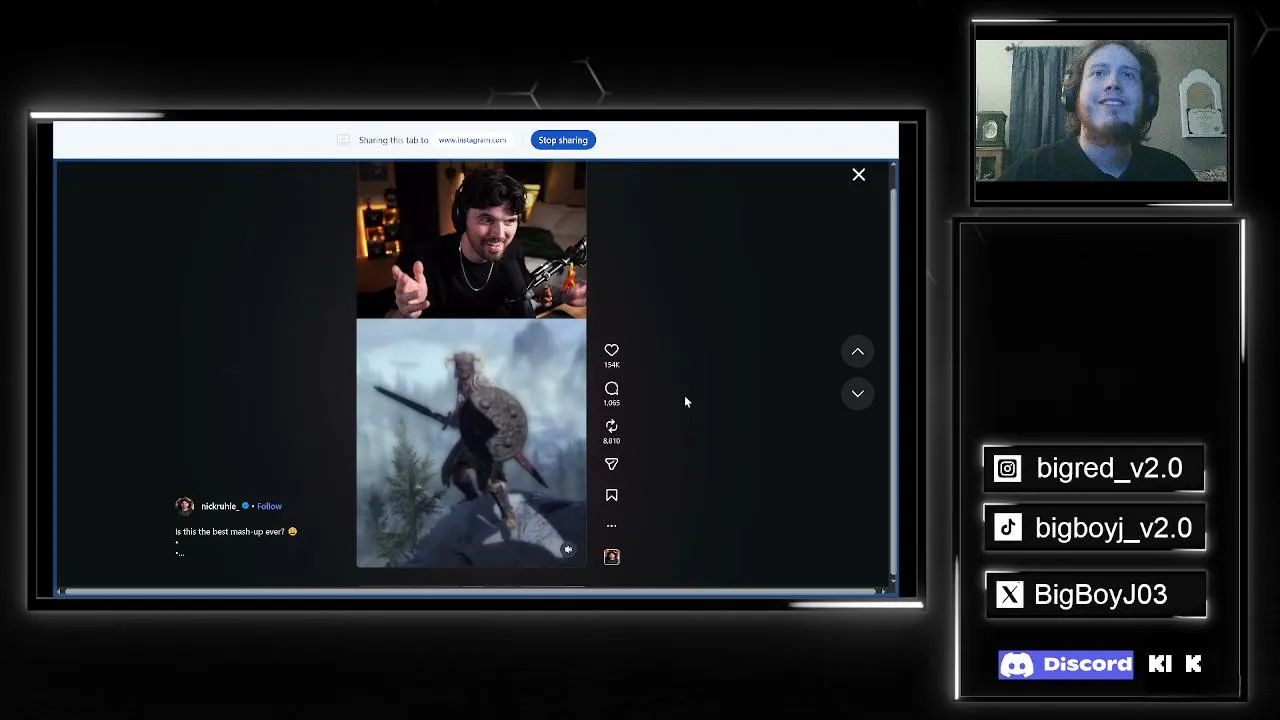Follow the nickruhle_ account
Viewport: 1280px width, 720px height.
[269, 506]
